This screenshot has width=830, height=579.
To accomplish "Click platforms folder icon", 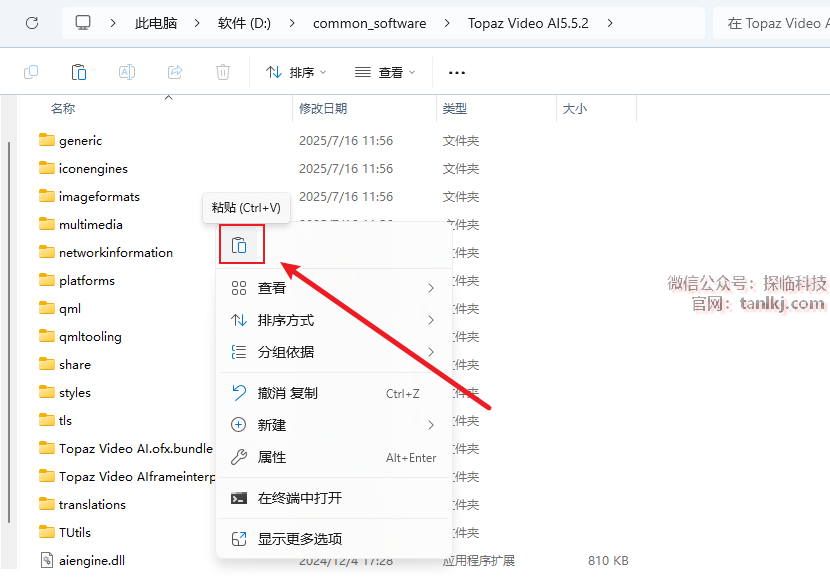I will 47,280.
